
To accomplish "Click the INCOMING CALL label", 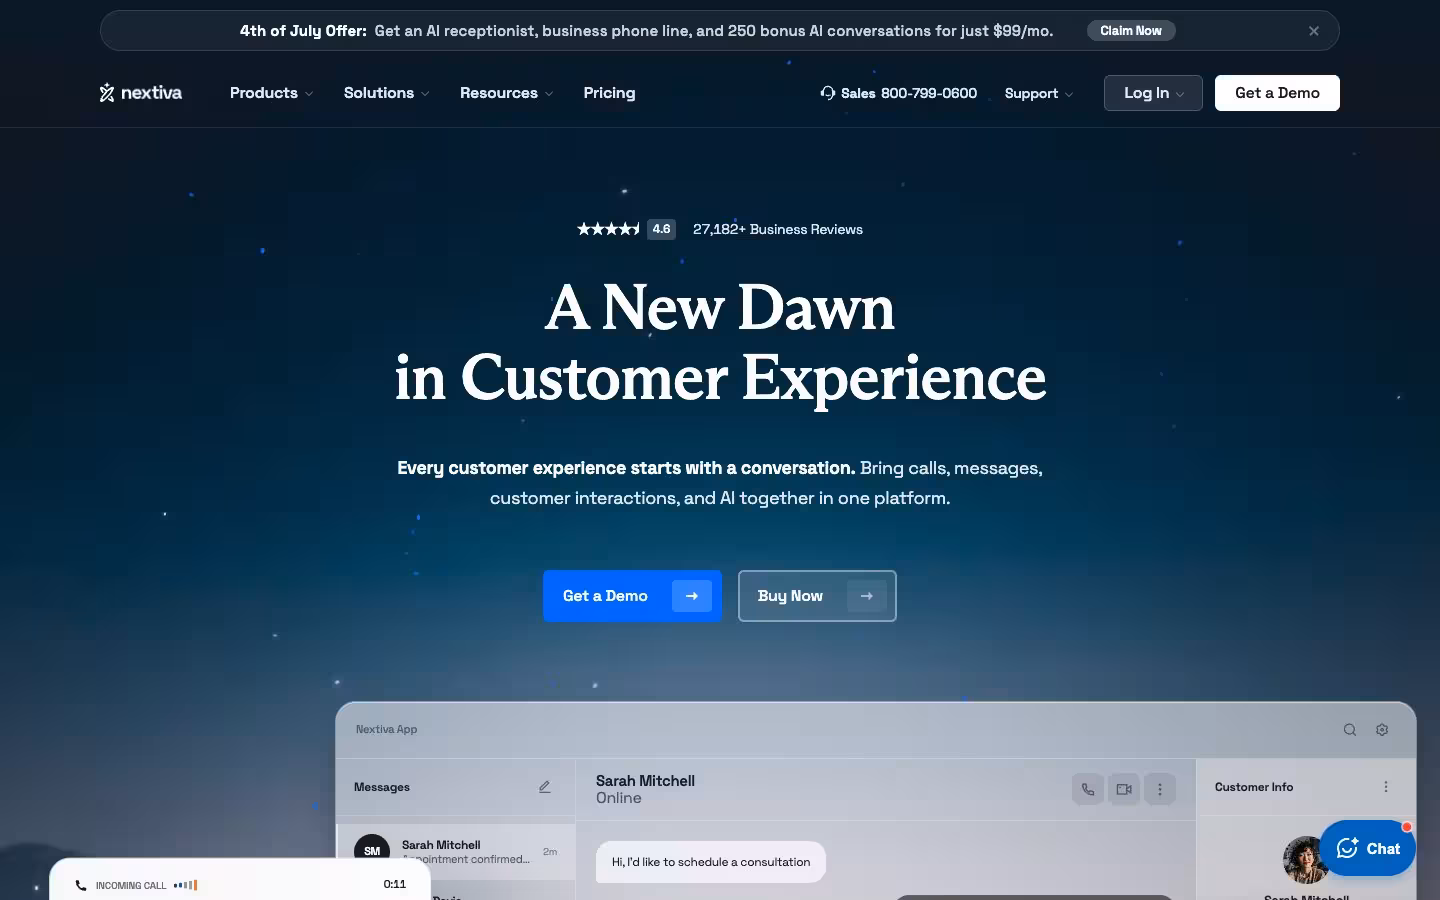I will 131,885.
